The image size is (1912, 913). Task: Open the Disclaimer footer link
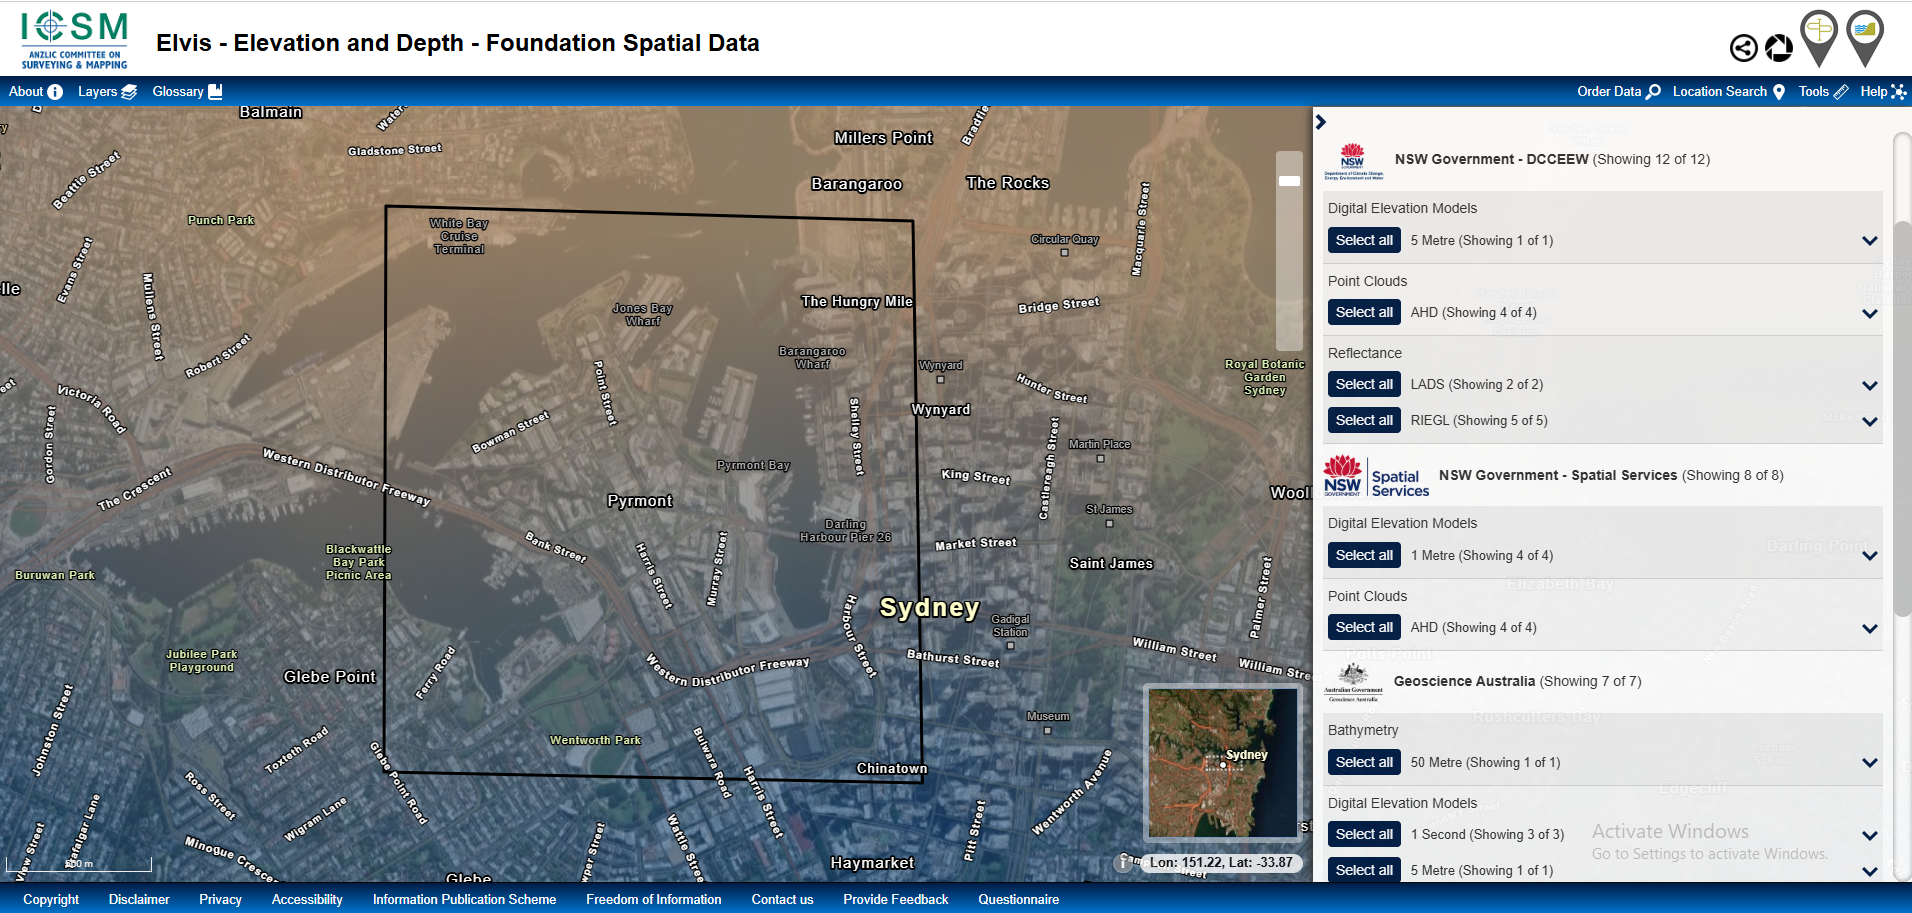click(139, 899)
